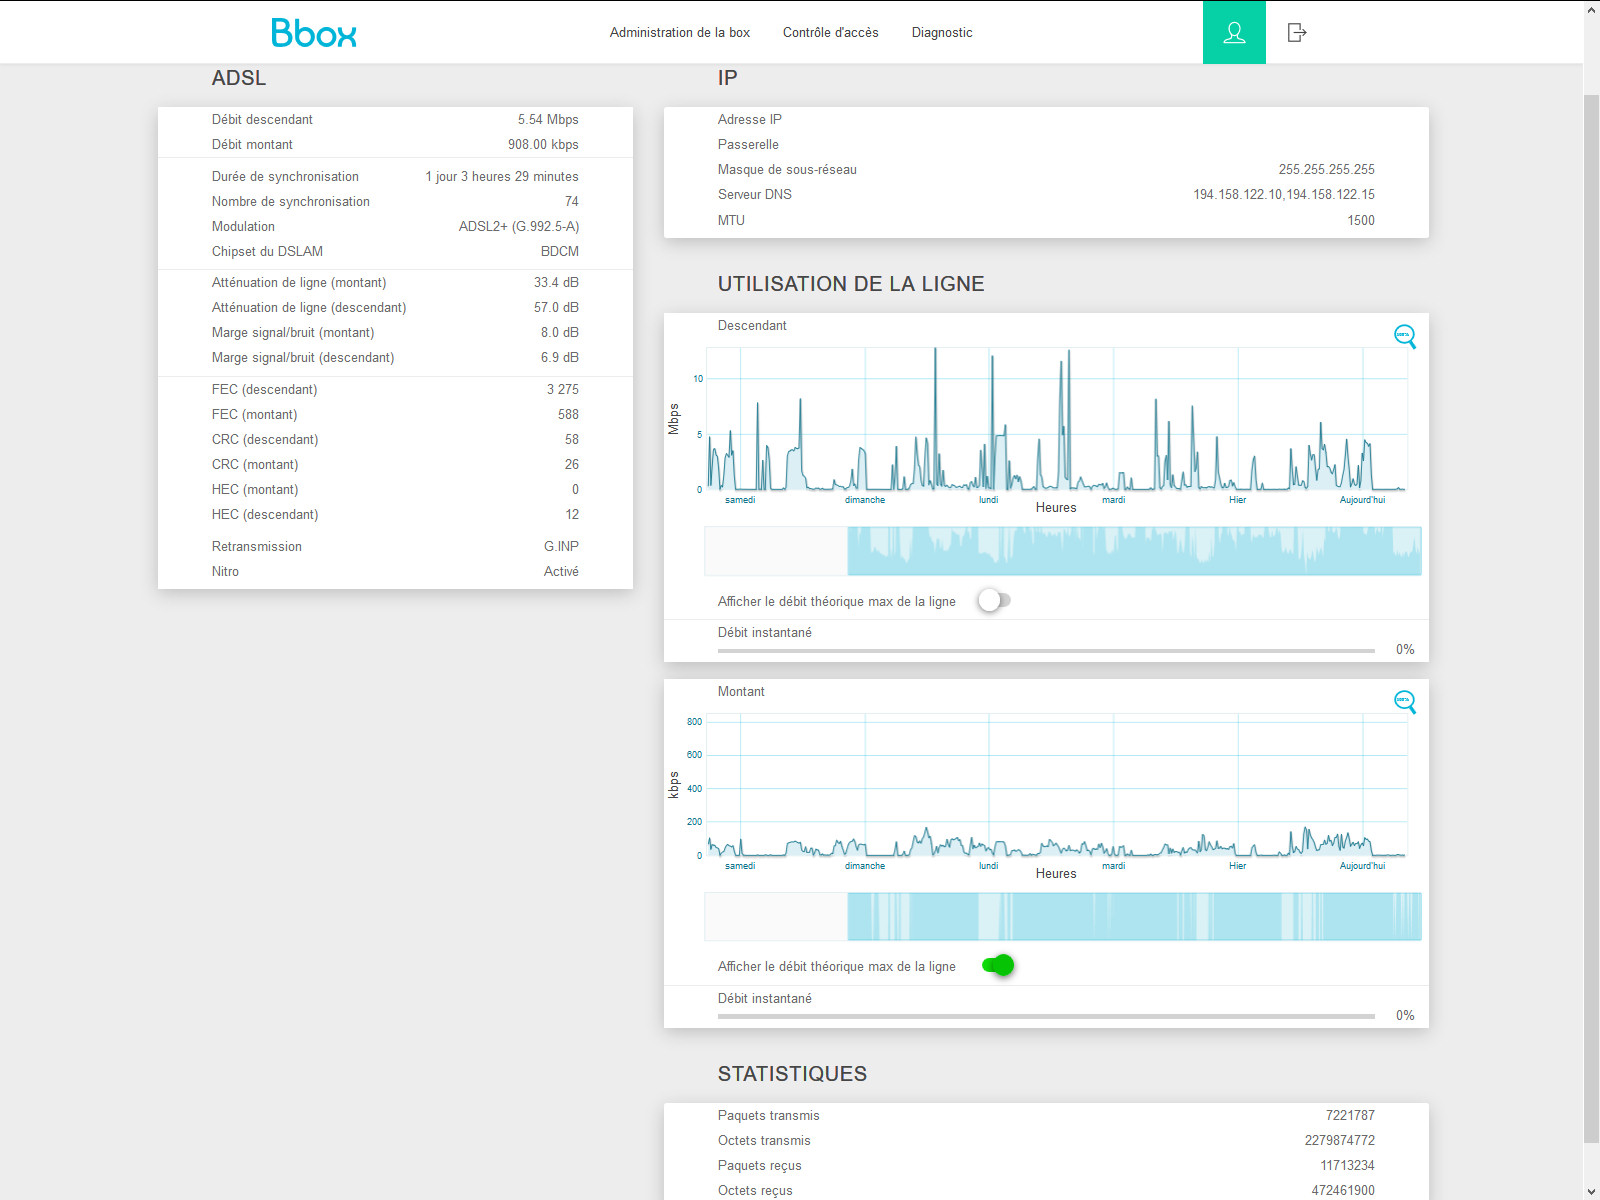This screenshot has height=1200, width=1600.
Task: Click the Descendant débit instantané progress bar
Action: point(1046,650)
